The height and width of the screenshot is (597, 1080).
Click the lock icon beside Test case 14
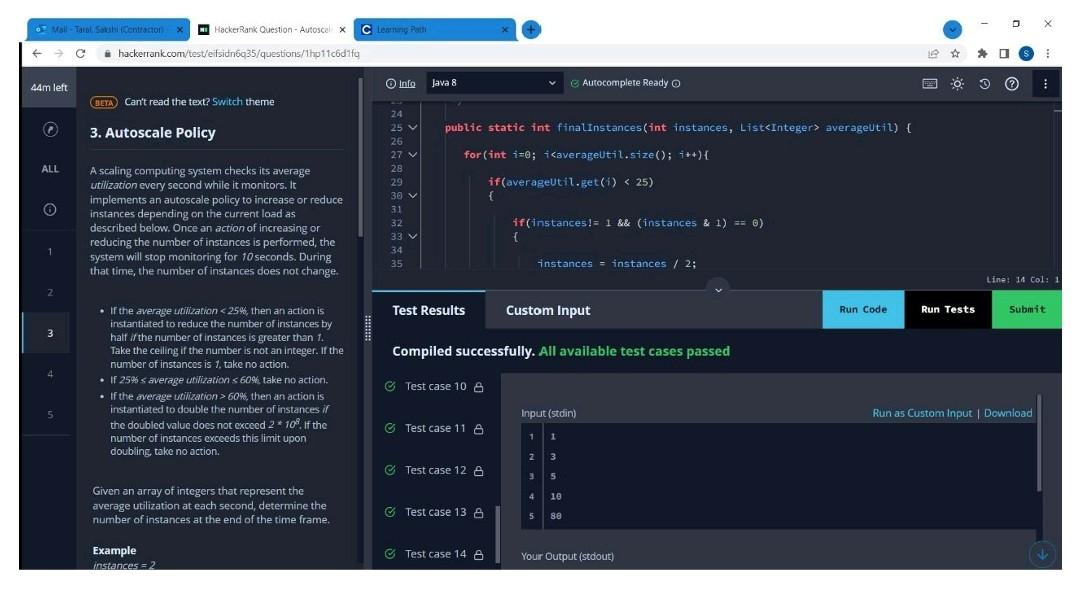tap(479, 554)
